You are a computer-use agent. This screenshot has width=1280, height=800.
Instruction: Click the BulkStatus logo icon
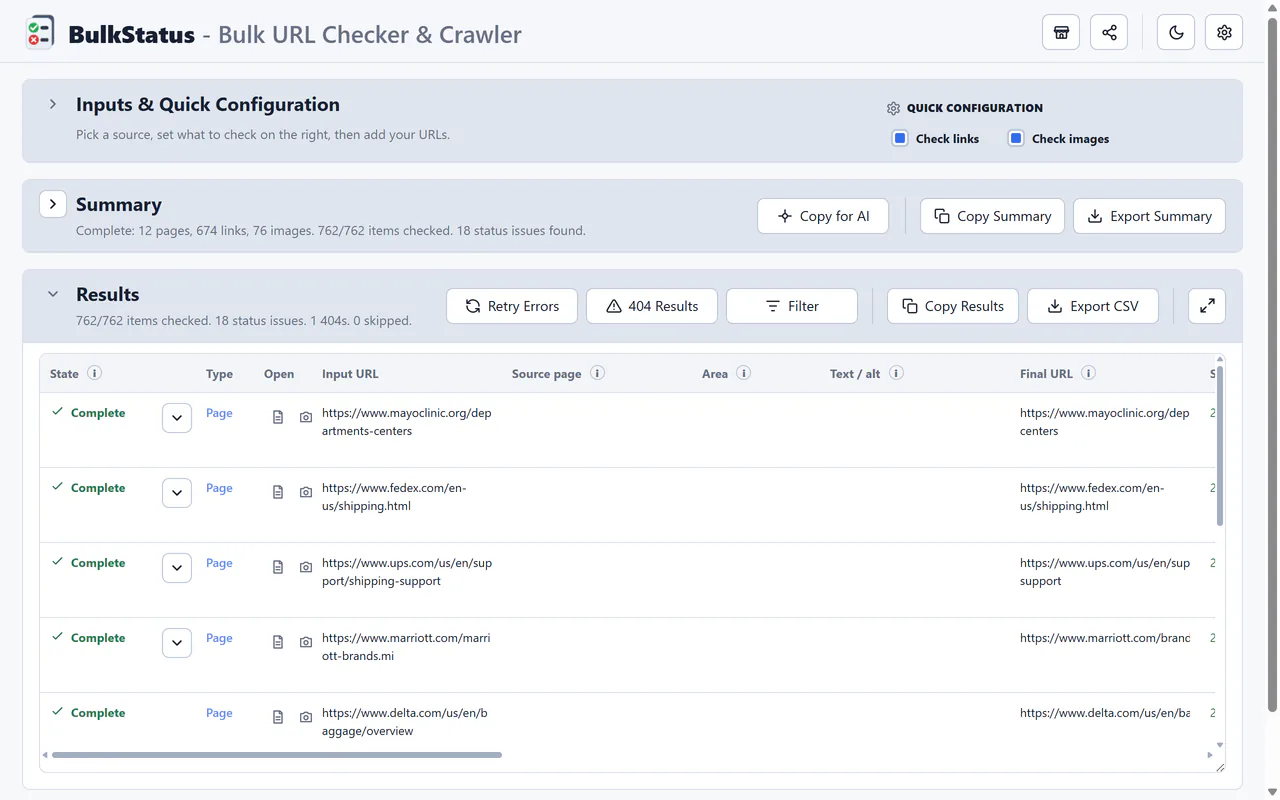pos(40,33)
